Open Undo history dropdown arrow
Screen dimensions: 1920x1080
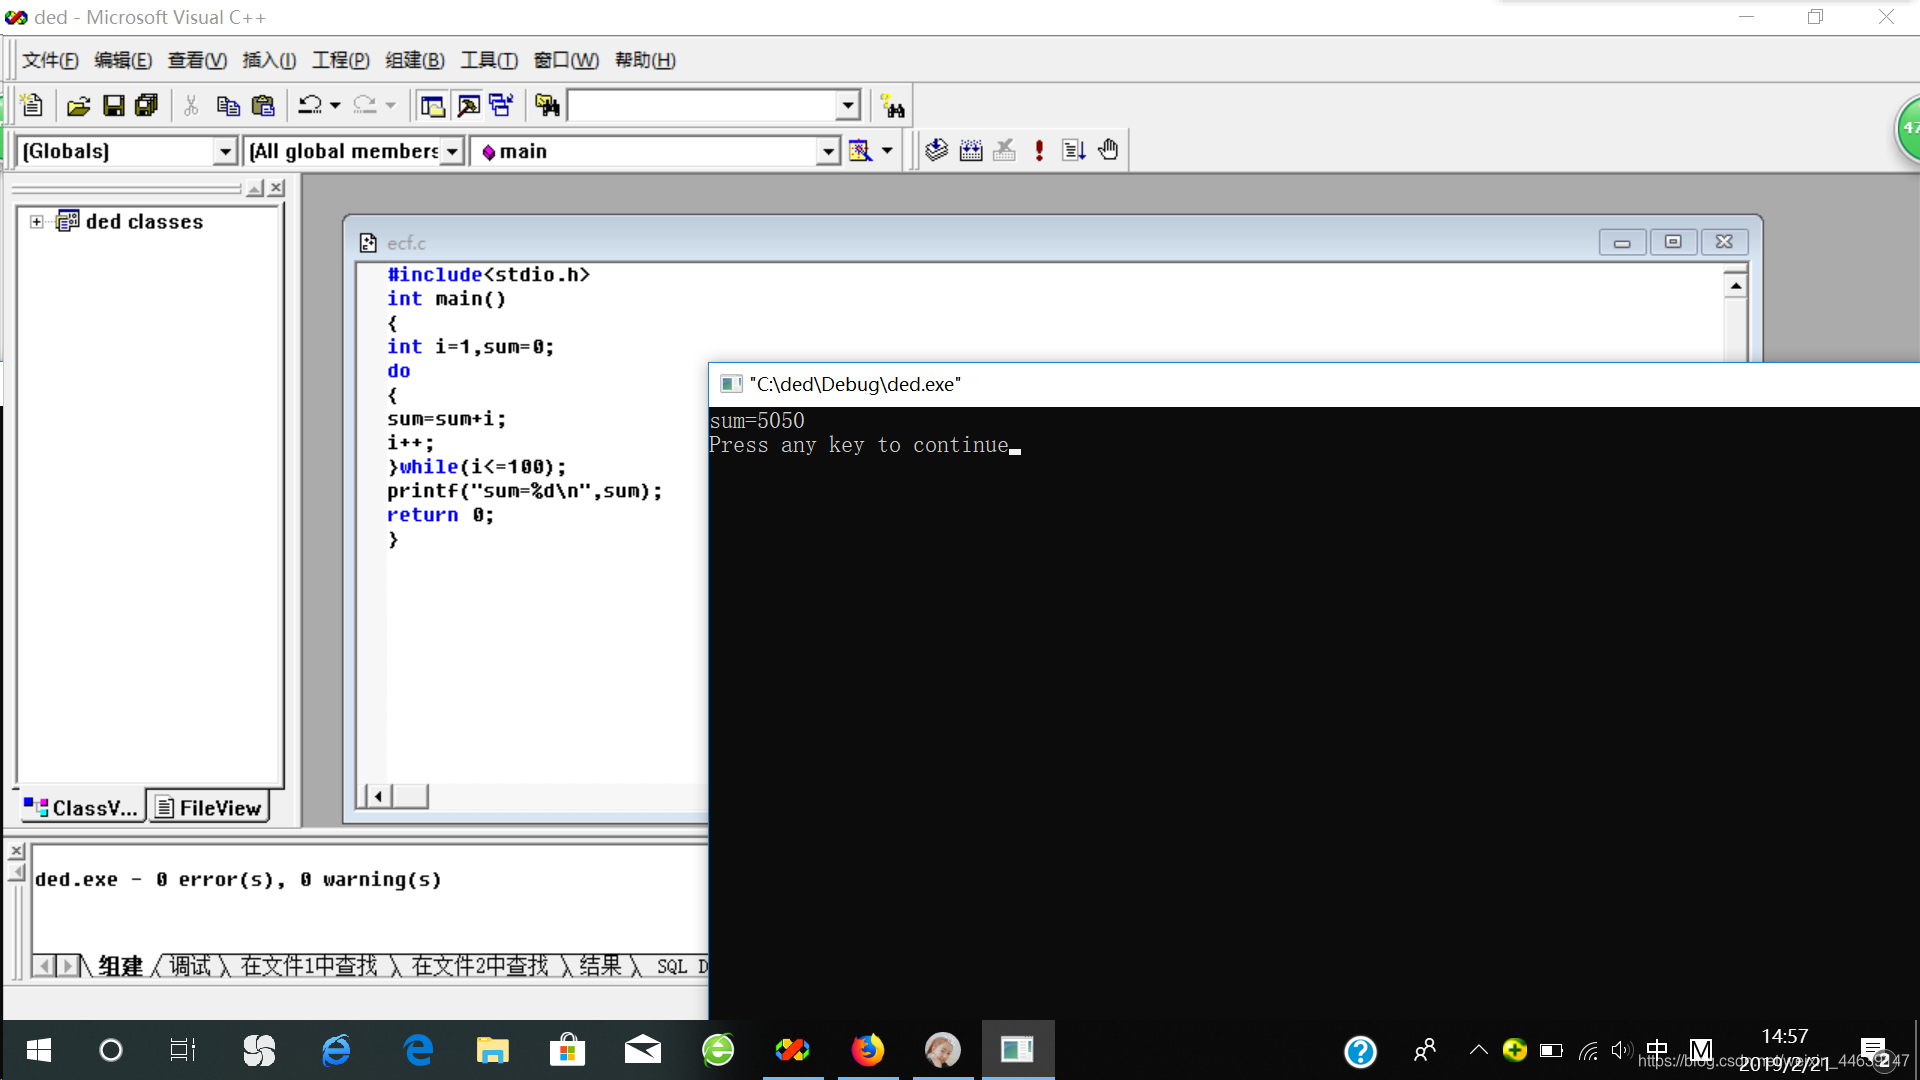pyautogui.click(x=335, y=105)
